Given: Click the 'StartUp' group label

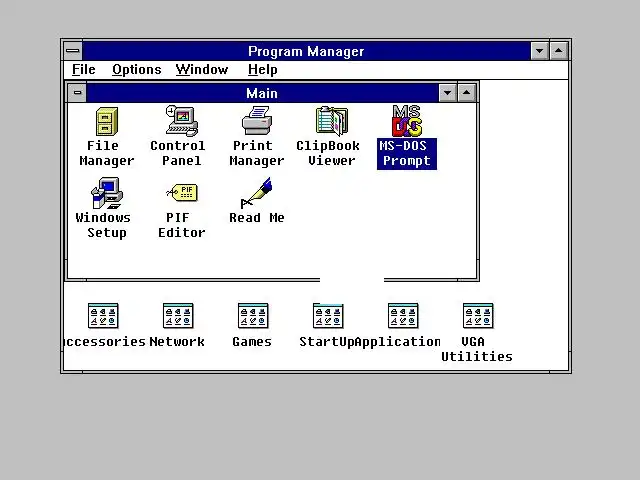Looking at the screenshot, I should 327,342.
